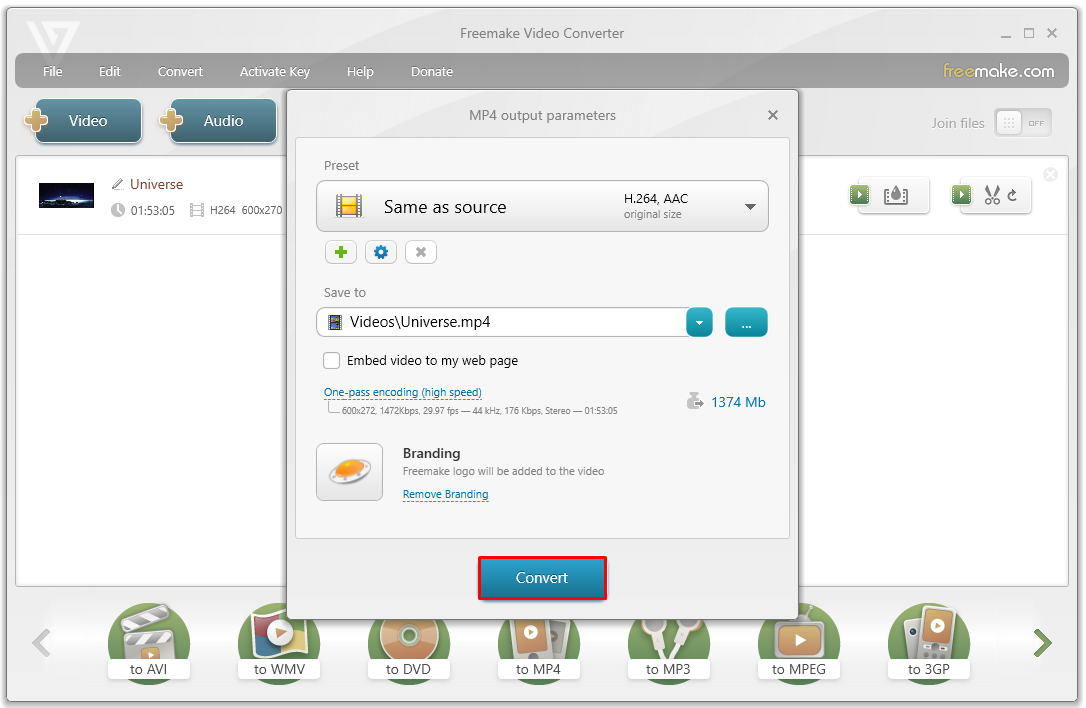Viewport: 1086px width, 708px height.
Task: Open the Help menu
Action: point(360,71)
